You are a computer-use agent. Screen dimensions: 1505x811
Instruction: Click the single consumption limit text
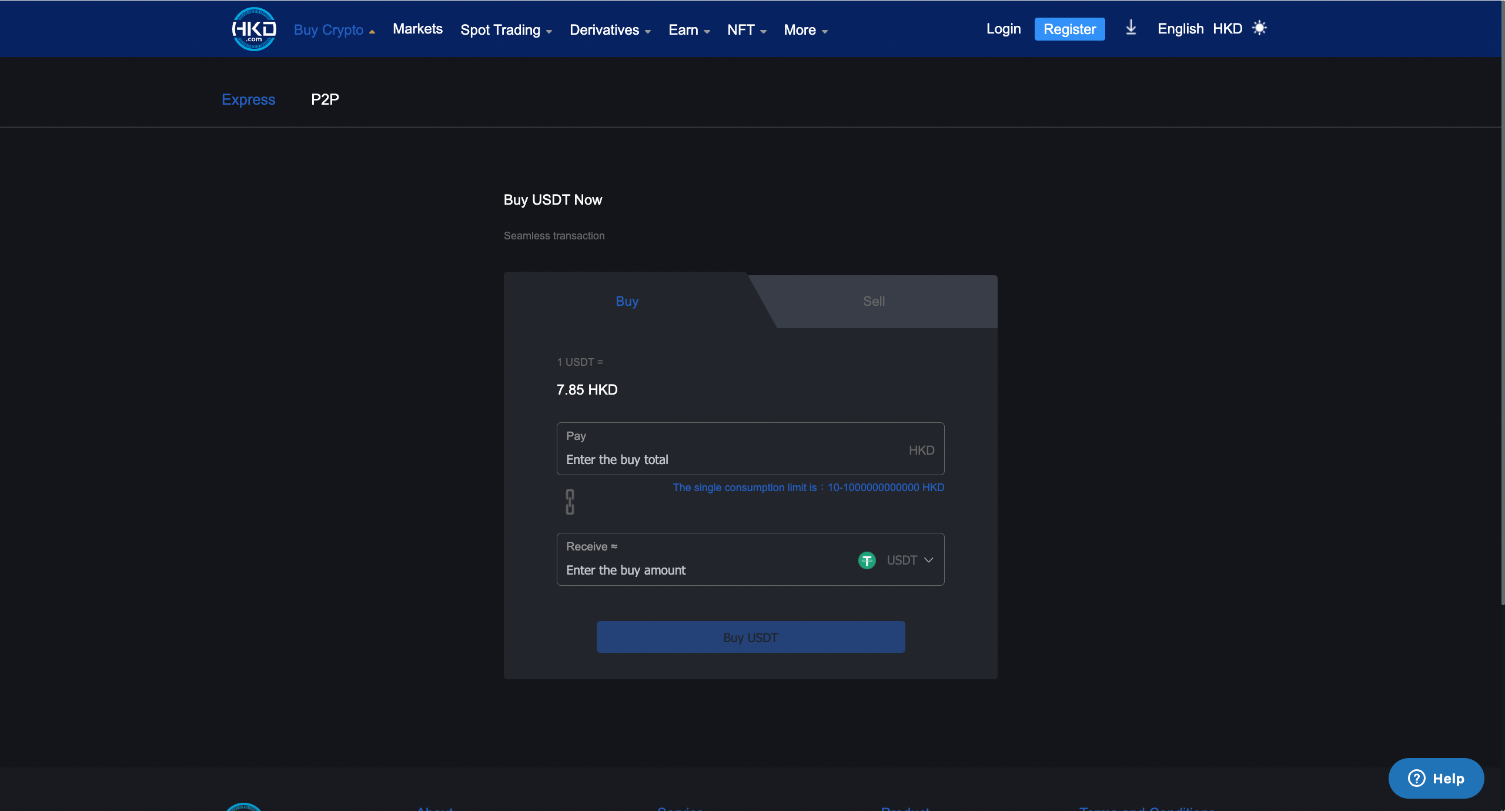pos(808,488)
